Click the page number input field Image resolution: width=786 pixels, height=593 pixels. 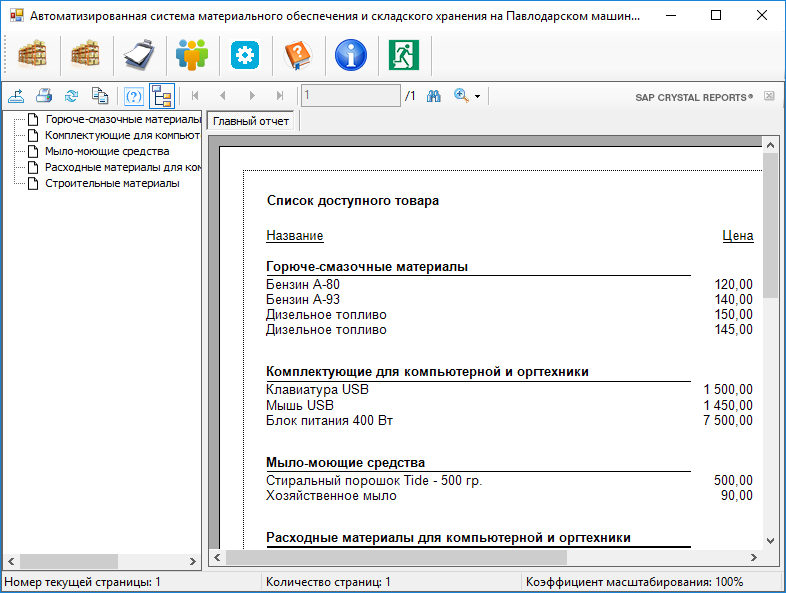point(351,95)
